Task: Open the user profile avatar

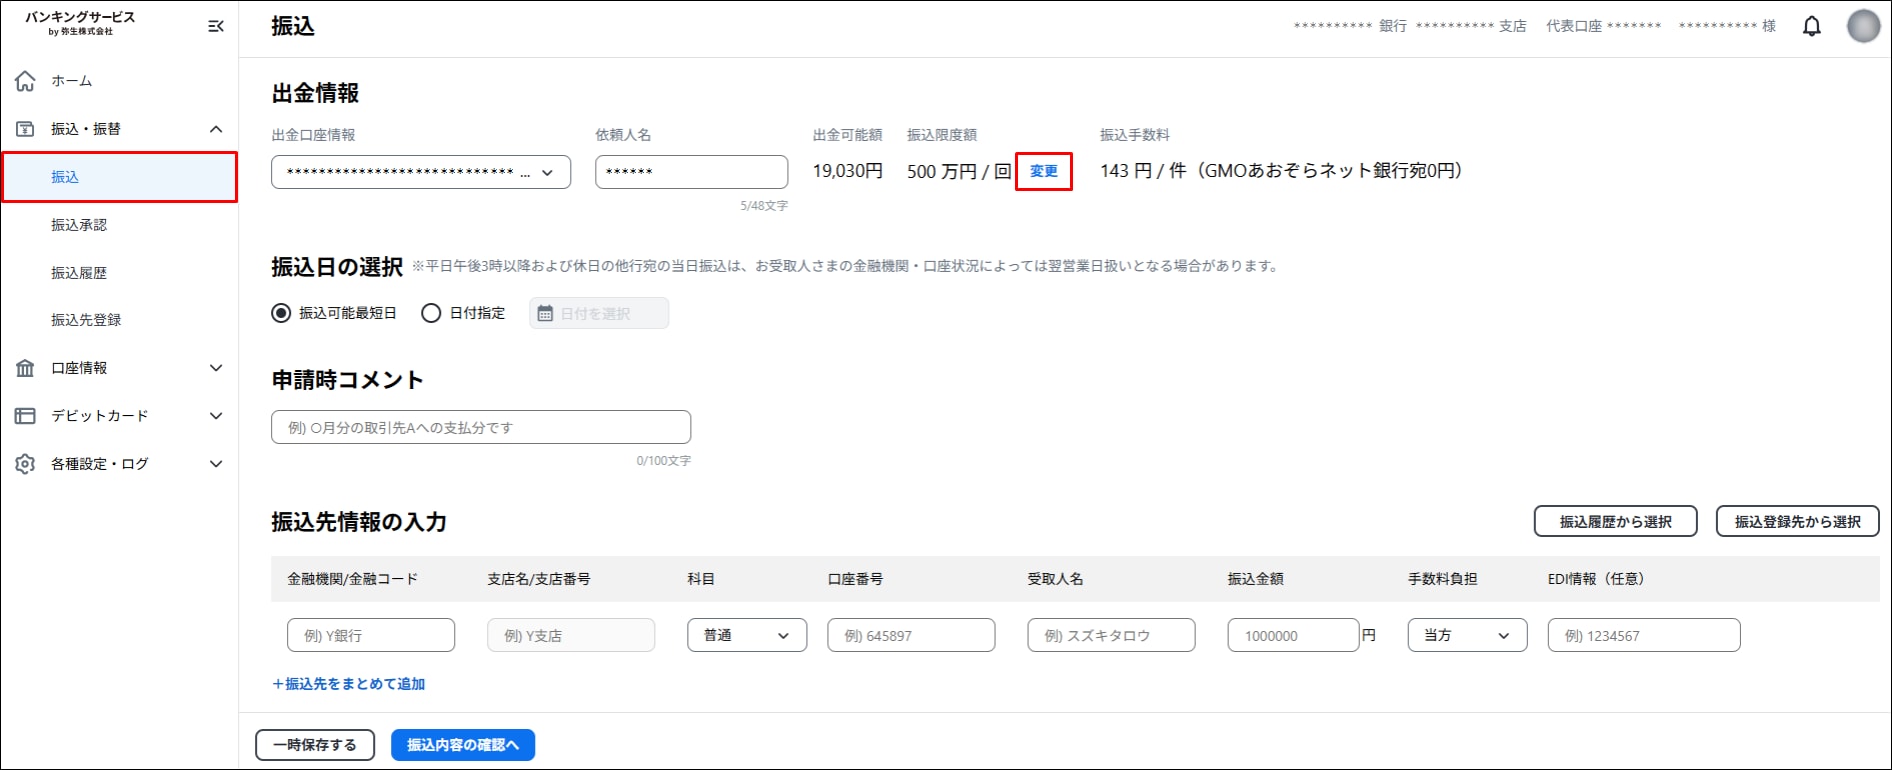Action: pos(1862,27)
